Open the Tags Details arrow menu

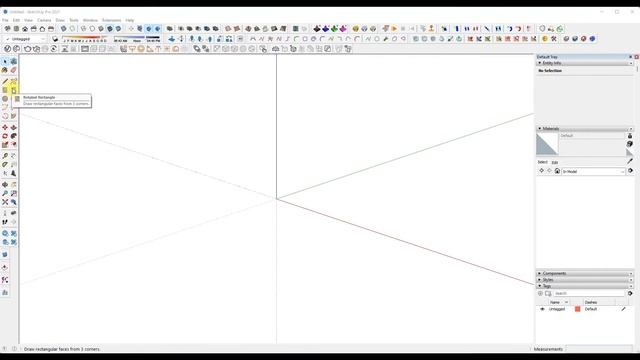630,293
